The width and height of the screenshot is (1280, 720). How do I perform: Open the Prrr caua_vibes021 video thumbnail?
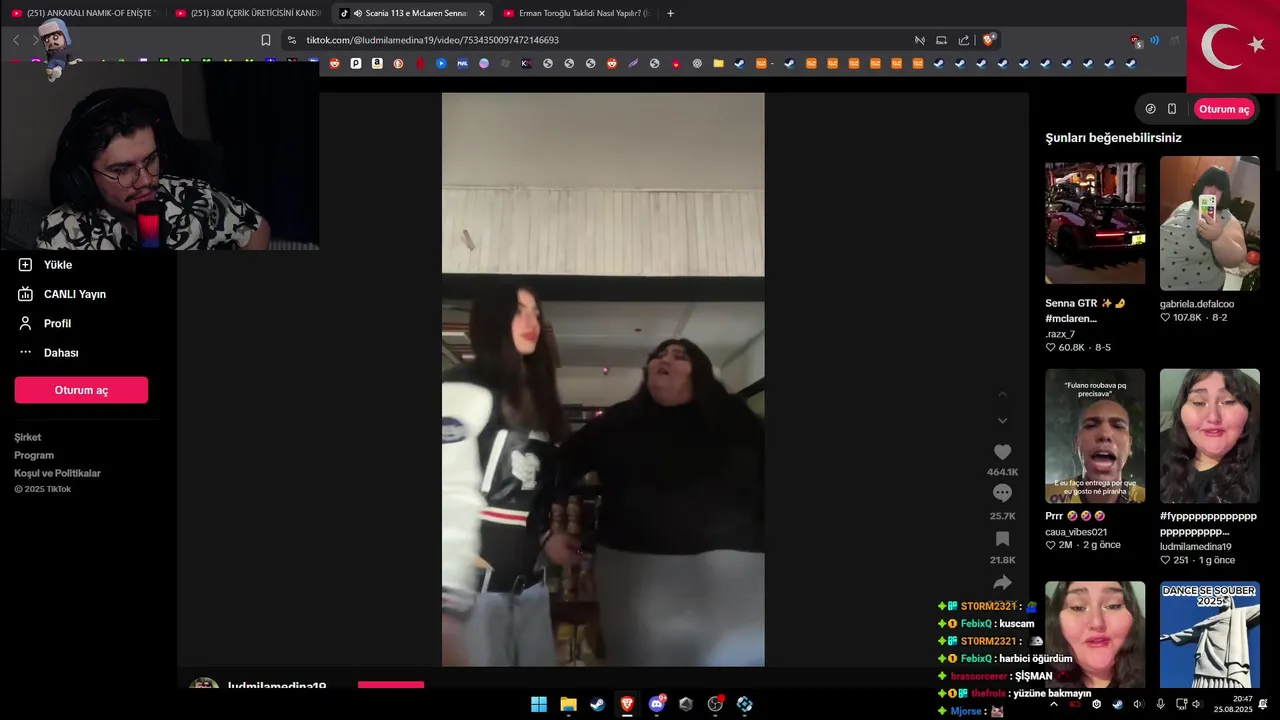click(x=1095, y=436)
